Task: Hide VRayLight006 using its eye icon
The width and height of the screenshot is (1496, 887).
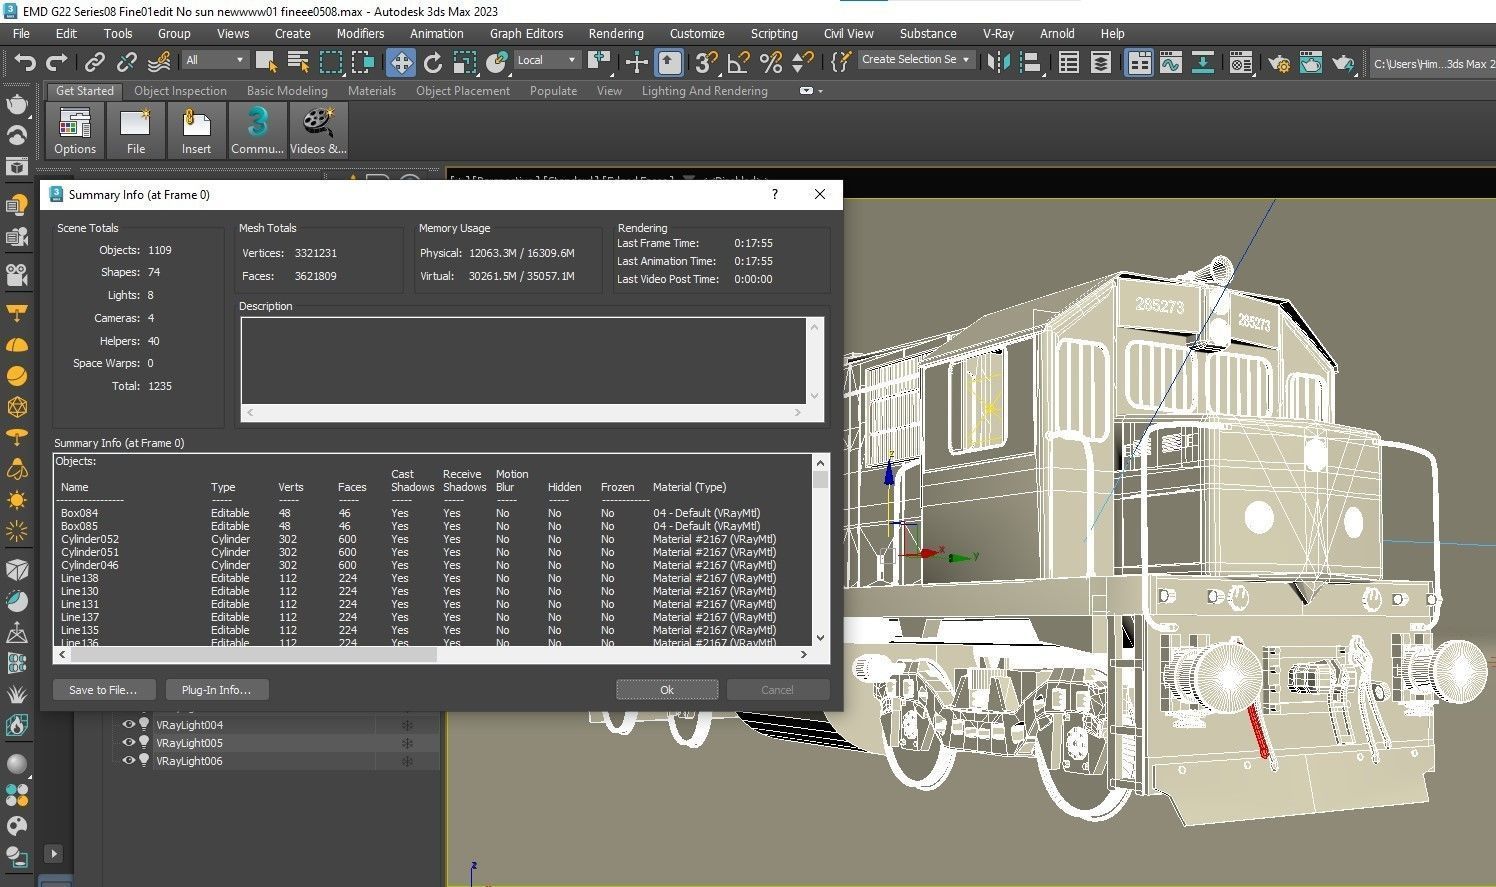Action: point(128,761)
